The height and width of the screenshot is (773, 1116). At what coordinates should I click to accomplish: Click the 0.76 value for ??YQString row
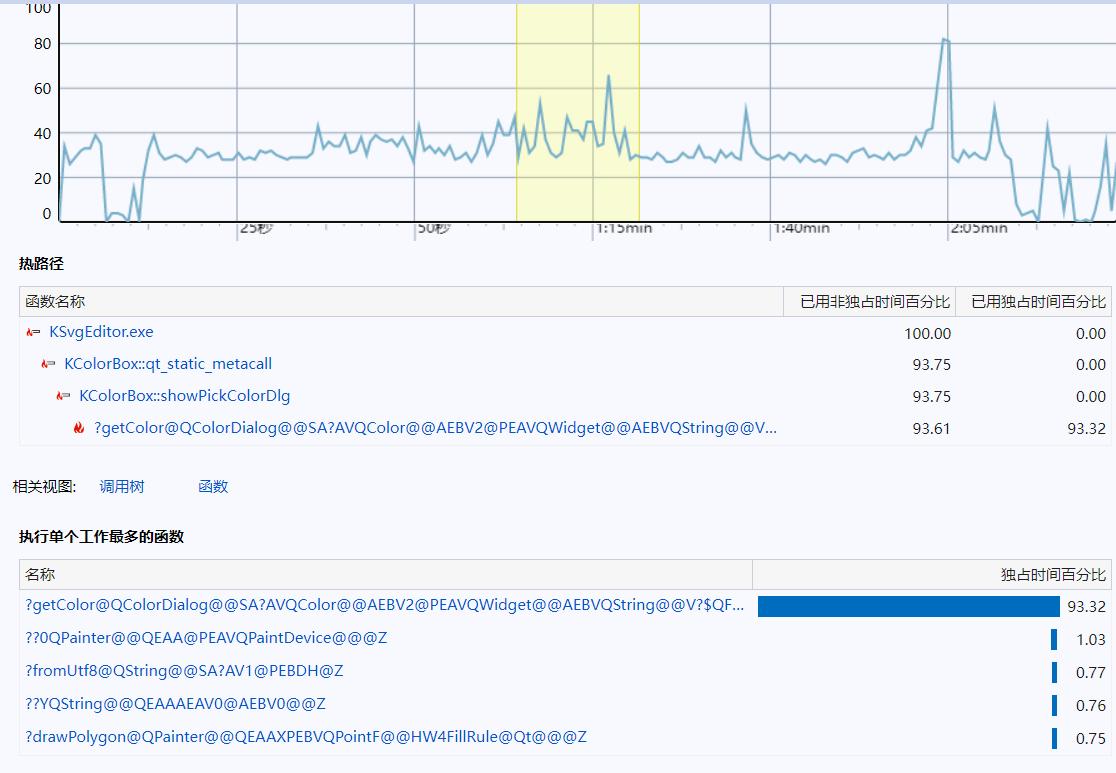click(1090, 705)
